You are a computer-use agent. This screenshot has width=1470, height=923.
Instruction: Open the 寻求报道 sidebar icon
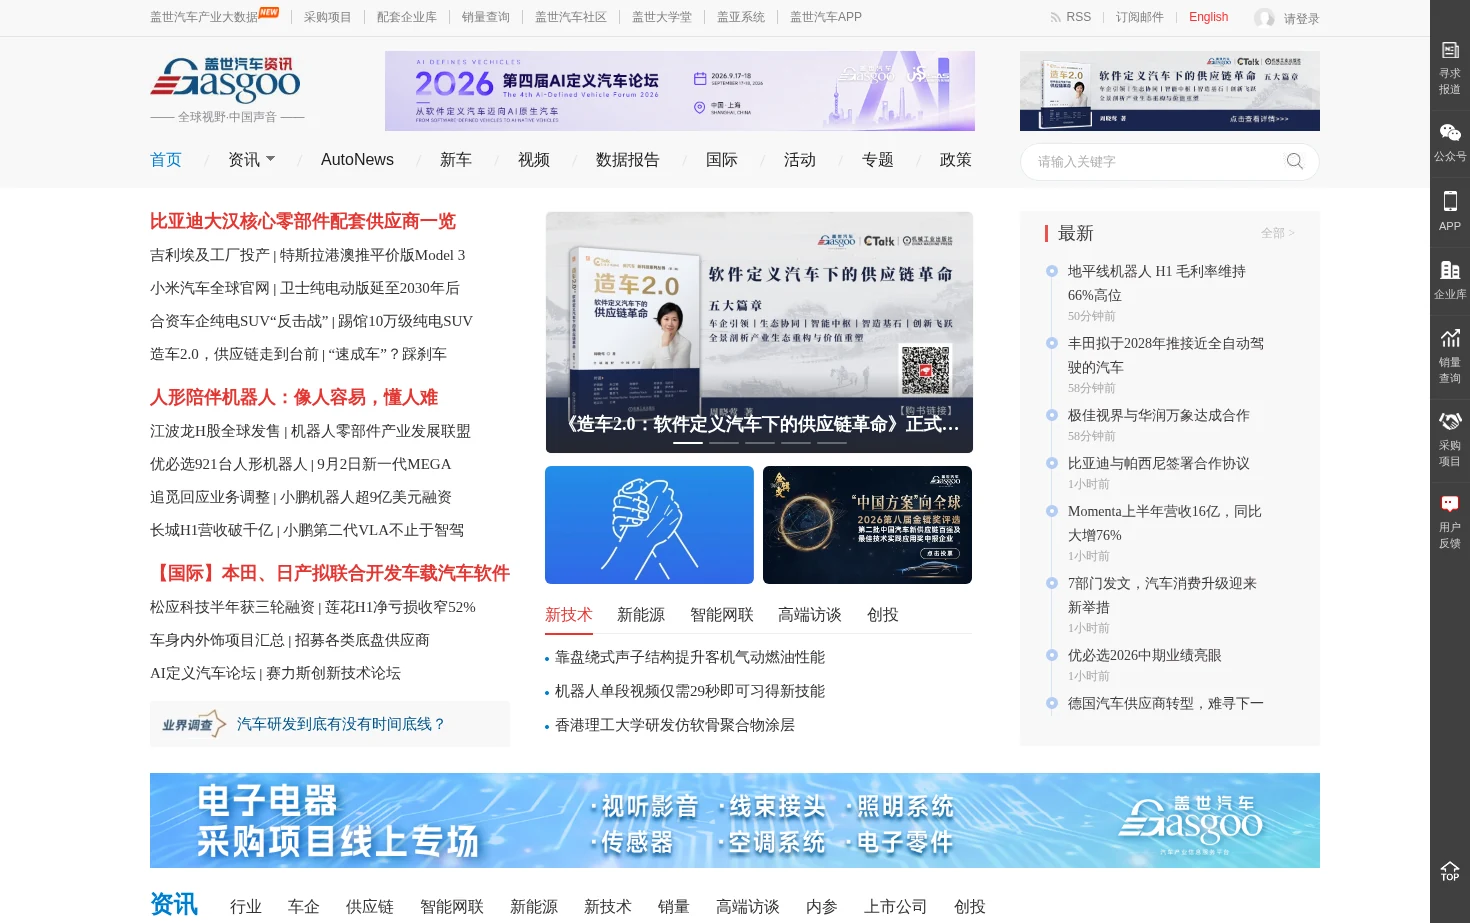click(x=1450, y=50)
